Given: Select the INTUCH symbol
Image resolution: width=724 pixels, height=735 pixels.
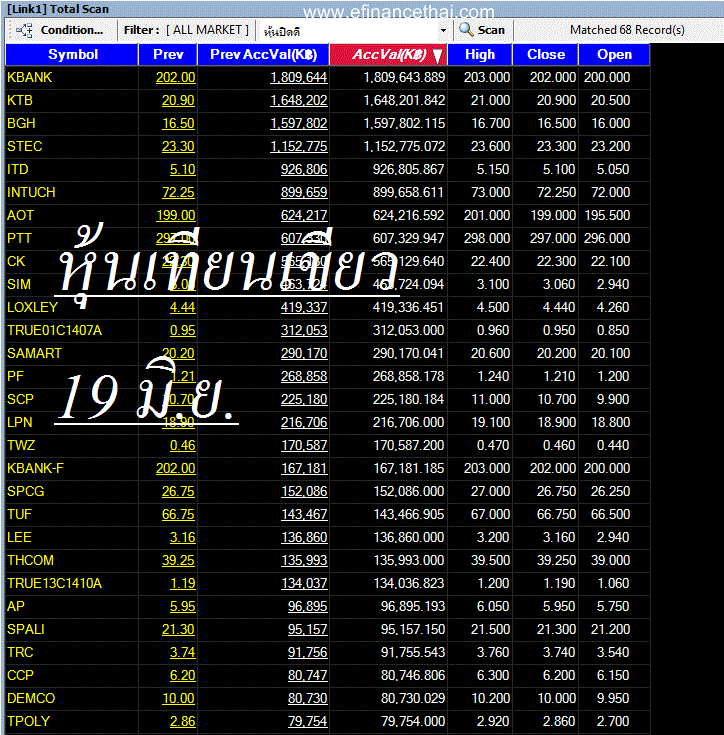Looking at the screenshot, I should (31, 192).
